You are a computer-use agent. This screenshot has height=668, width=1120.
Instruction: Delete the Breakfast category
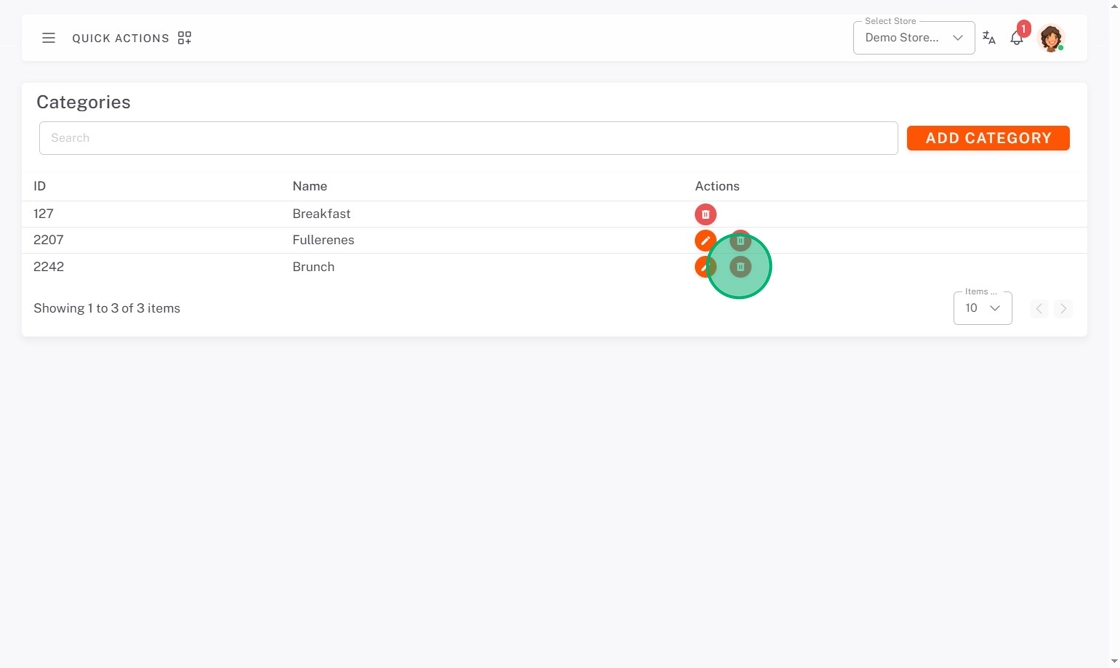pyautogui.click(x=705, y=214)
